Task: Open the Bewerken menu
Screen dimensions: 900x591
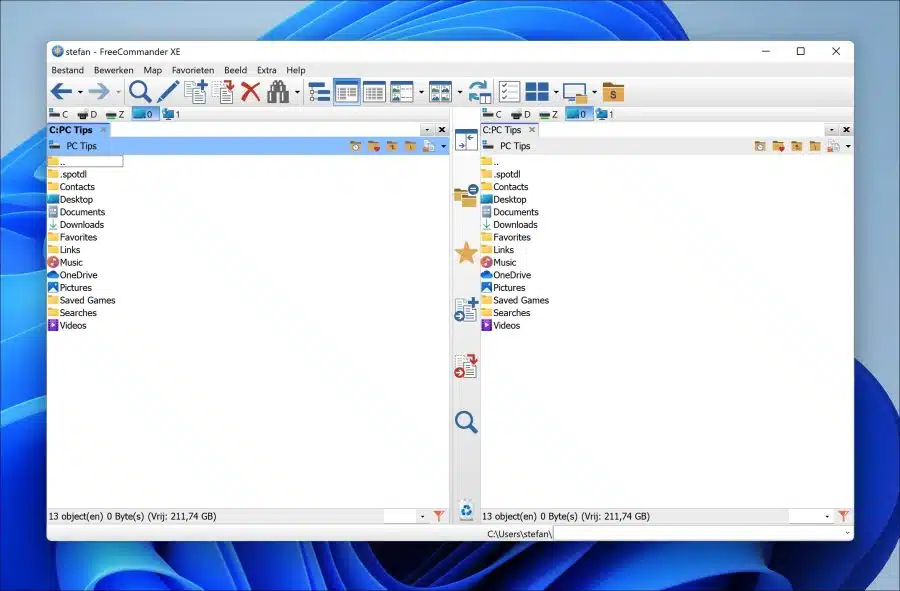Action: tap(114, 70)
